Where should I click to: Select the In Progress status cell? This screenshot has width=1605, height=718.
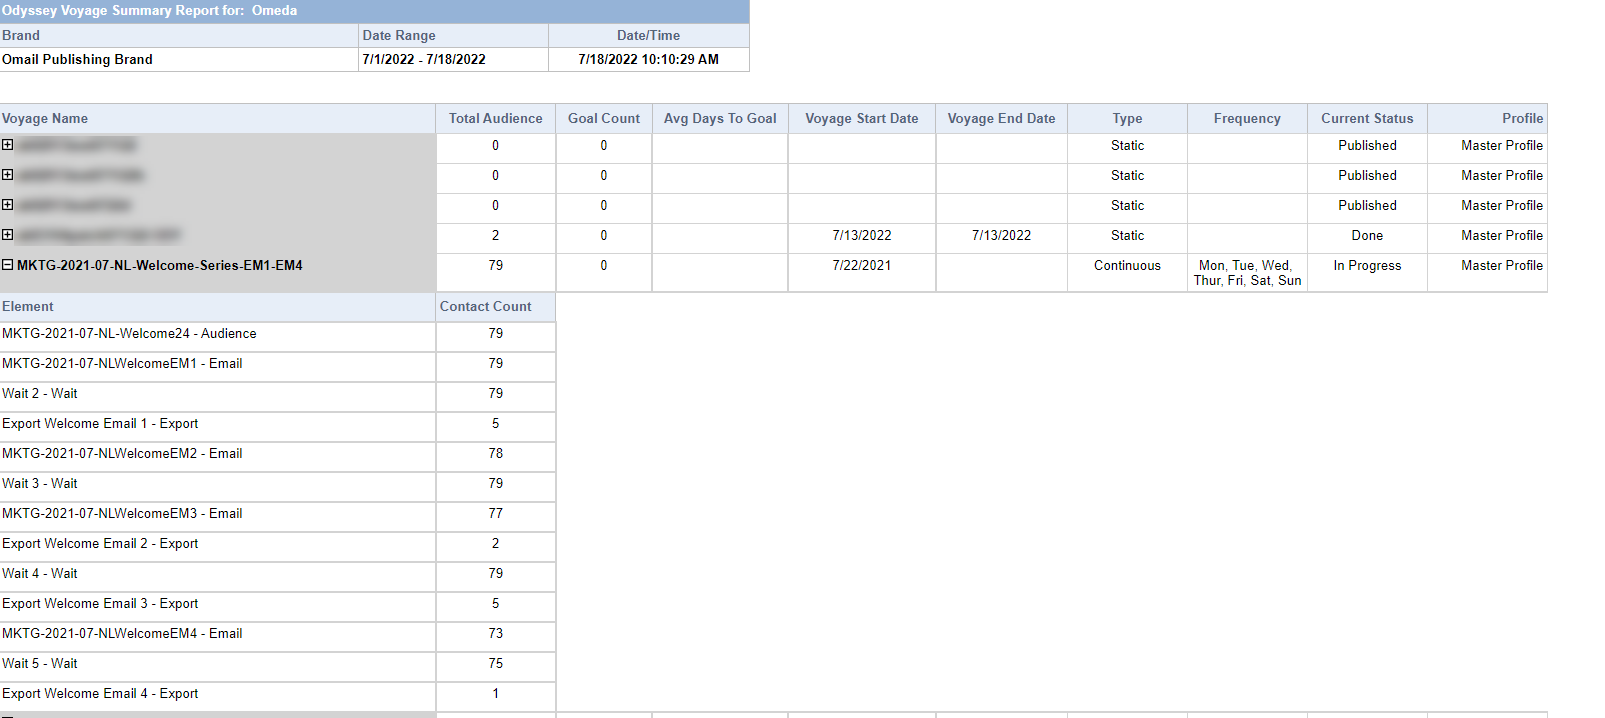tap(1367, 265)
